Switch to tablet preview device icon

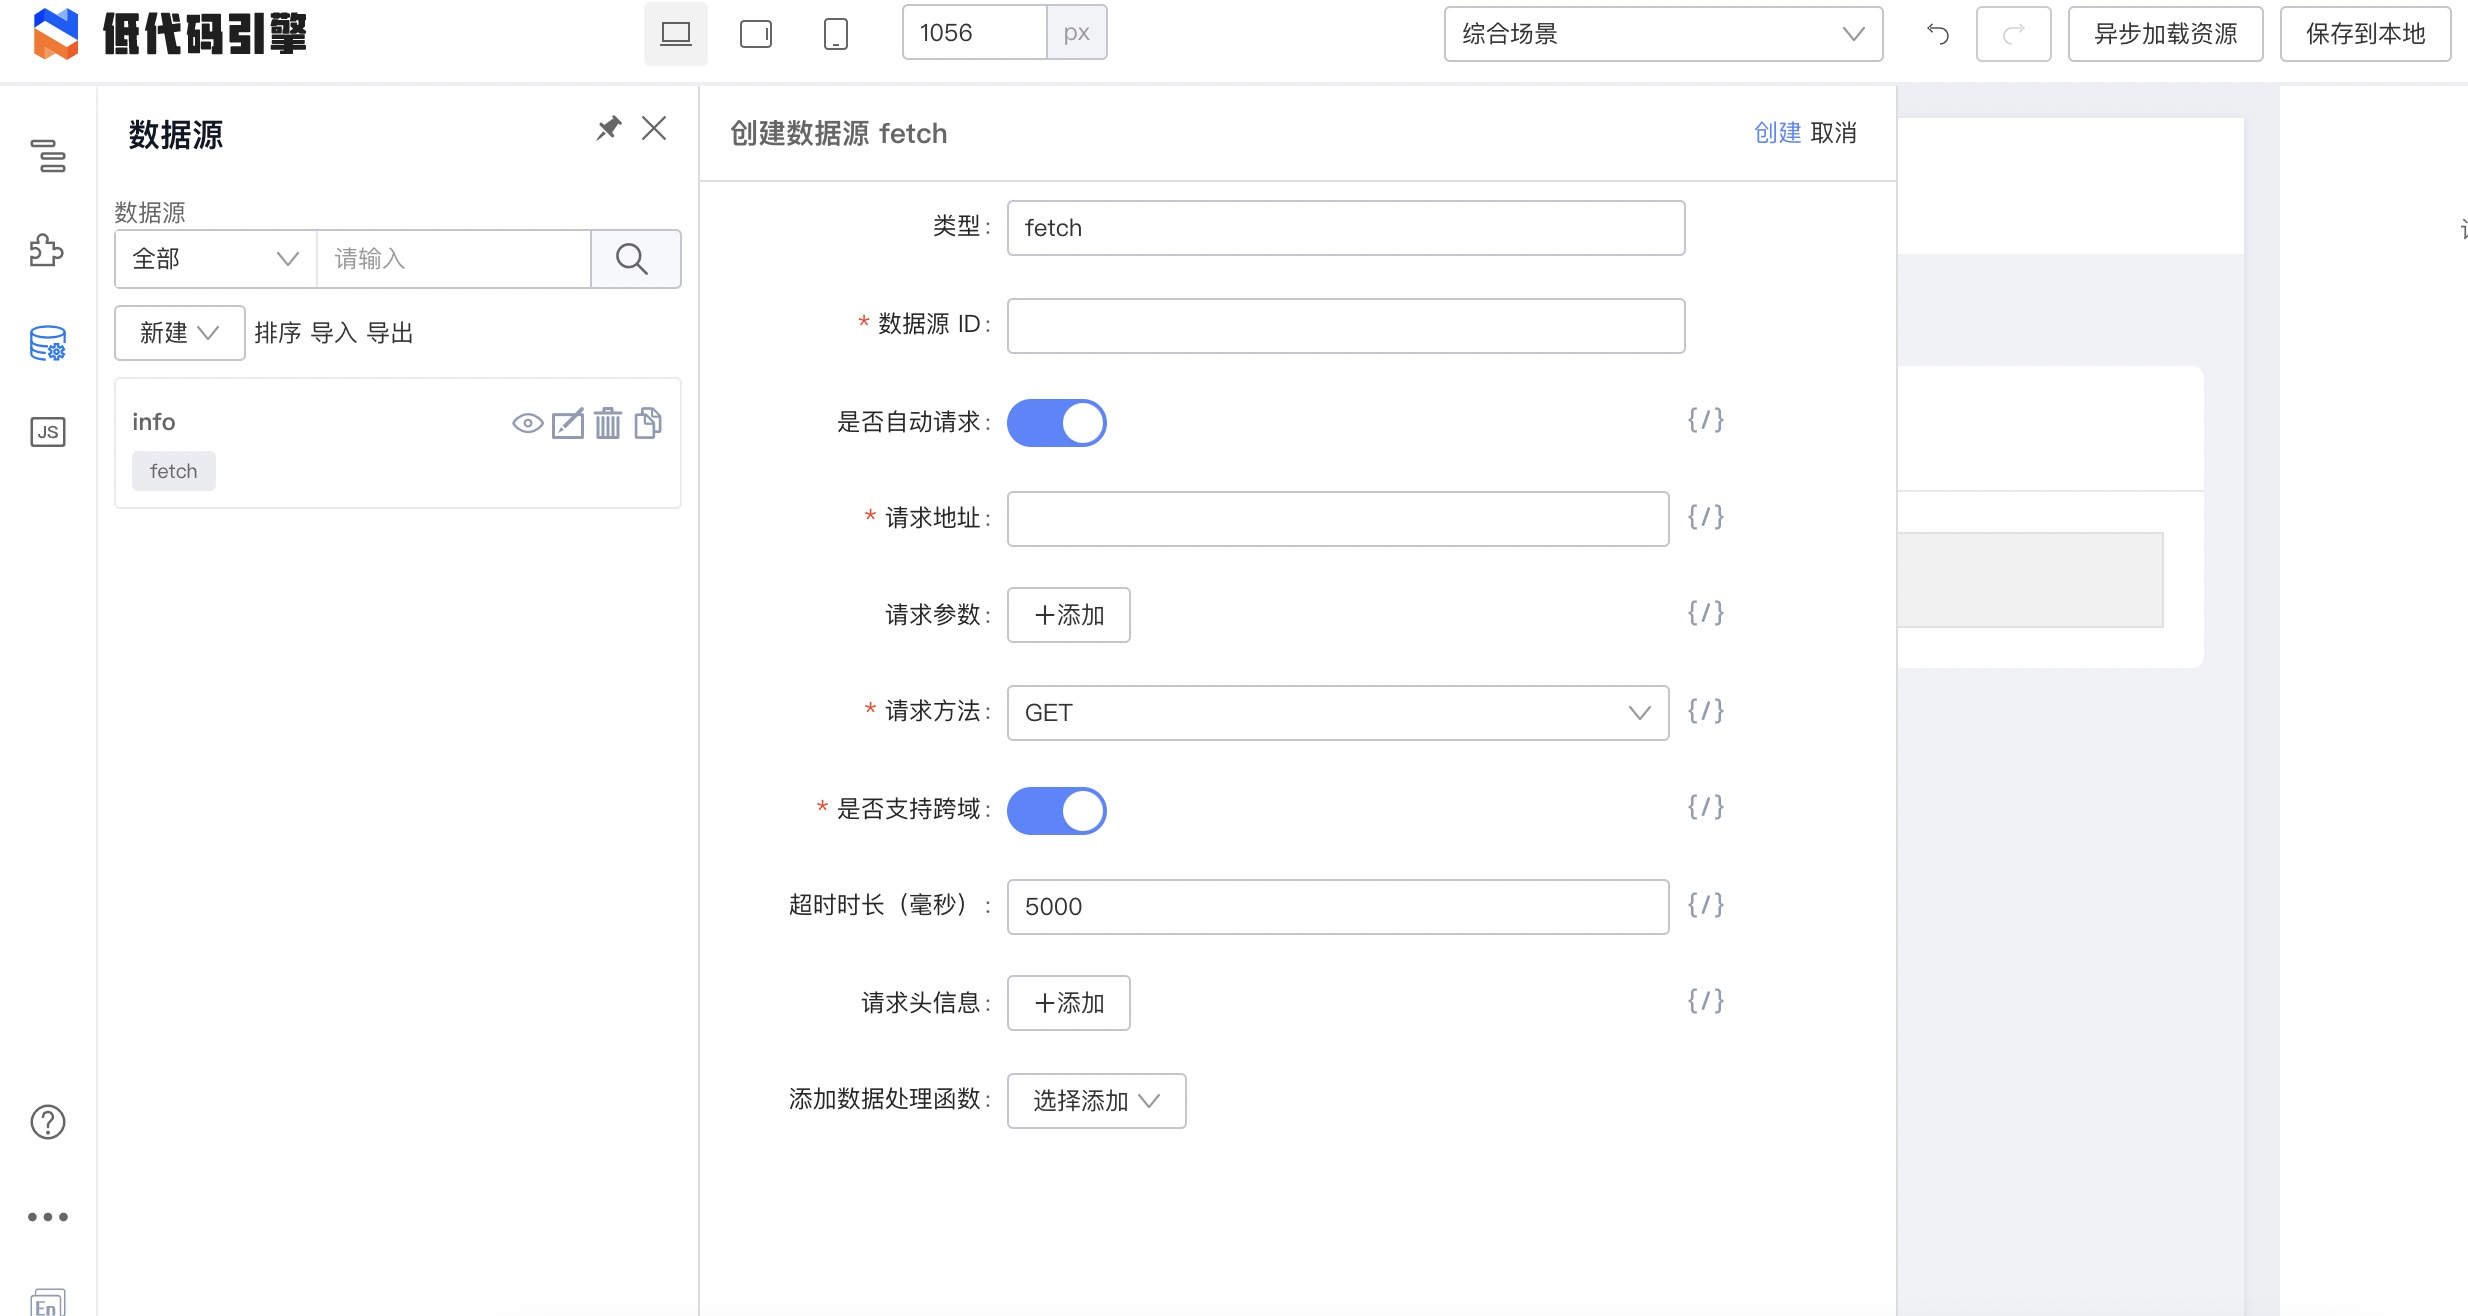[x=756, y=34]
